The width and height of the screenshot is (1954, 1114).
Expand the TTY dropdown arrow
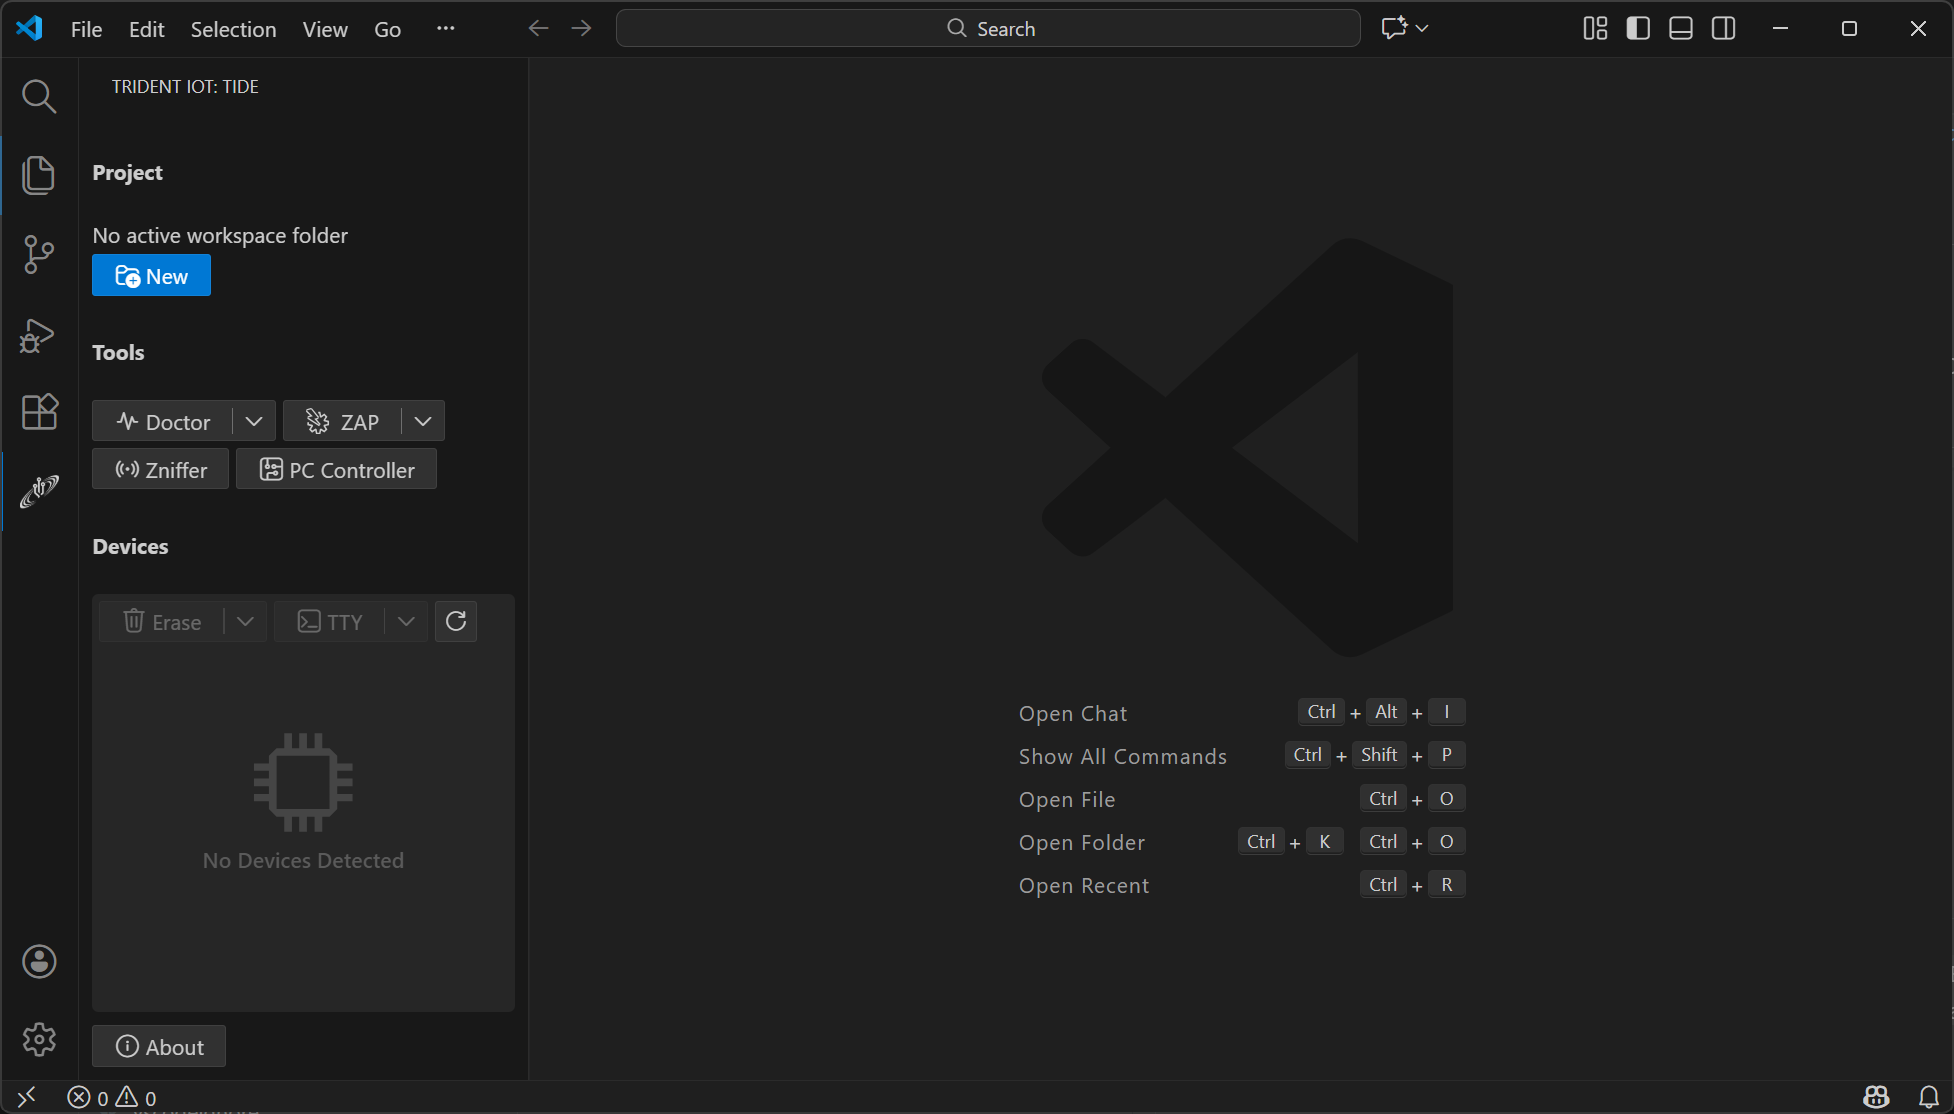(x=406, y=621)
